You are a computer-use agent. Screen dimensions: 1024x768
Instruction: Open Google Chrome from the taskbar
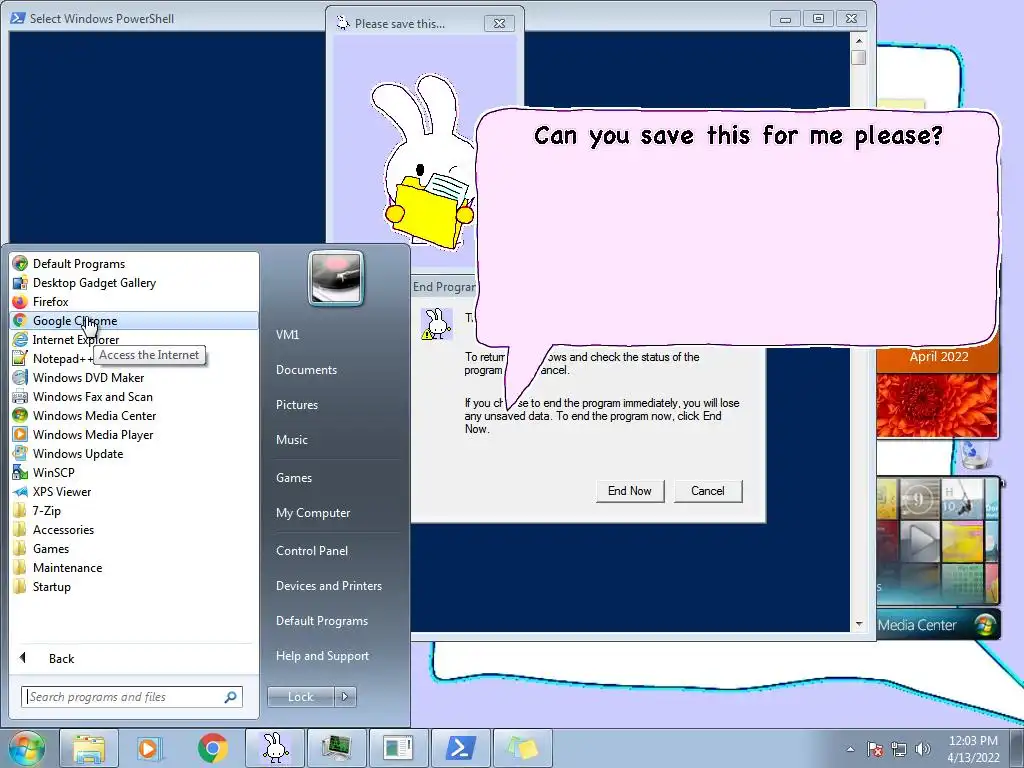tap(212, 748)
